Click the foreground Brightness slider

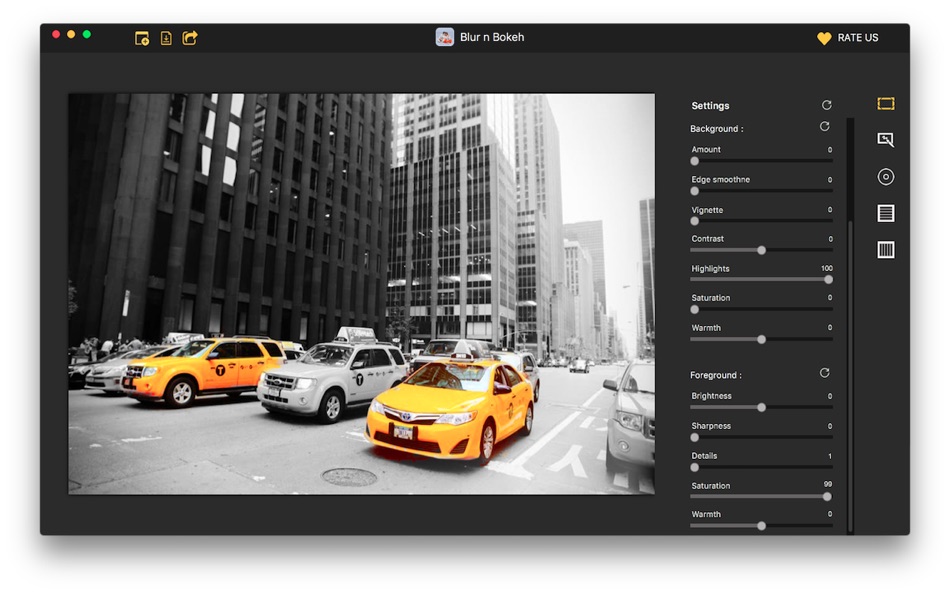pos(761,407)
